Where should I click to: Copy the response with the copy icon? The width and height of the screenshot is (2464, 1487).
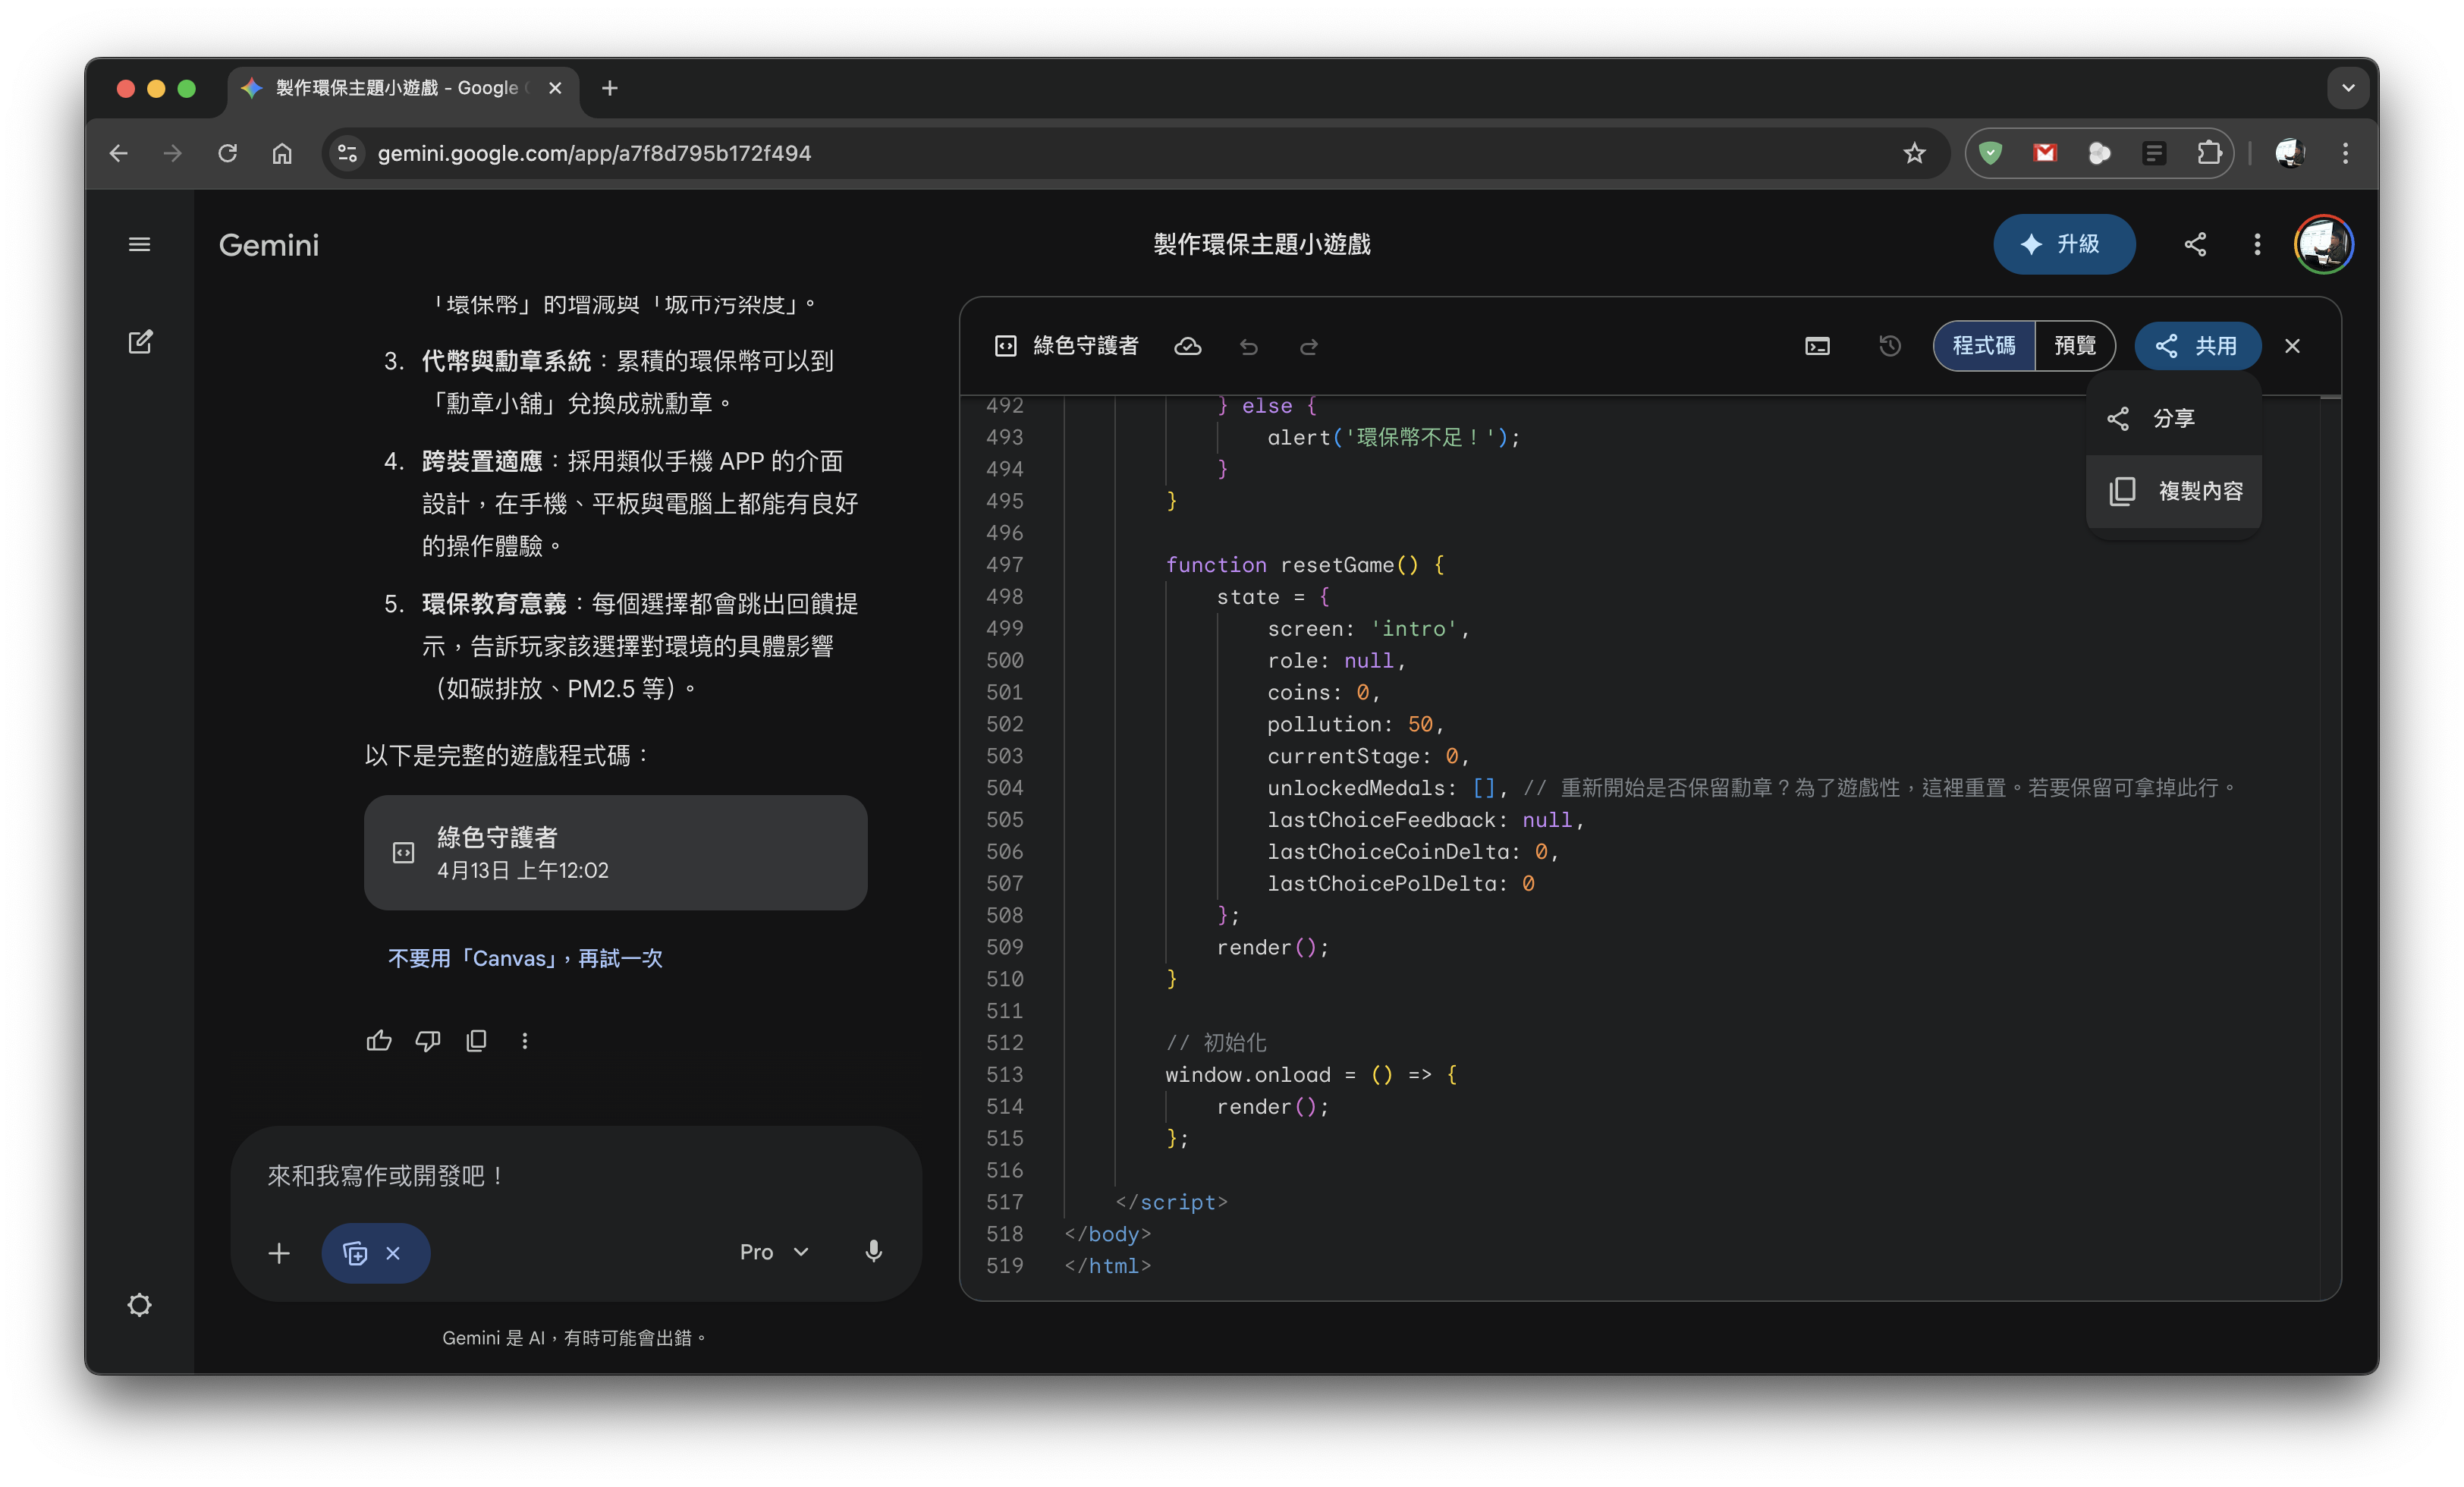476,1040
